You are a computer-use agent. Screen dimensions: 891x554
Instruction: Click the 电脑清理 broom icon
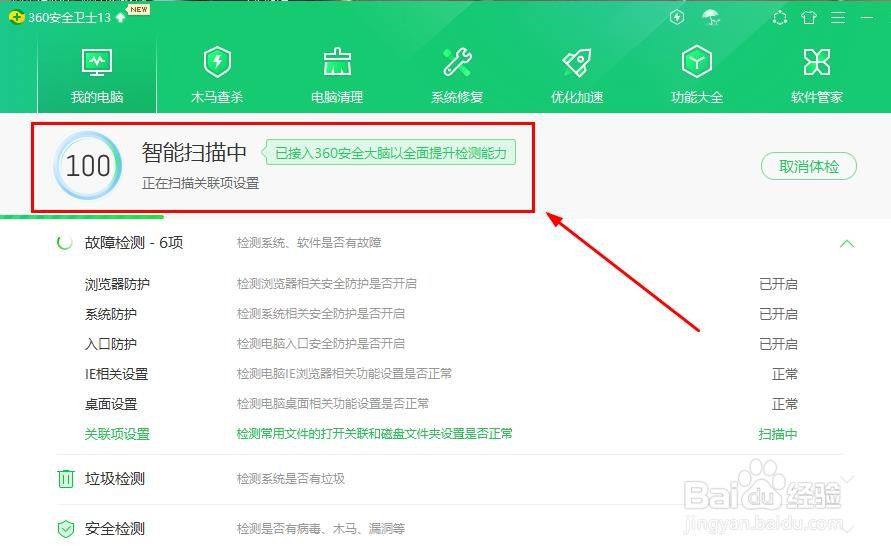(337, 62)
